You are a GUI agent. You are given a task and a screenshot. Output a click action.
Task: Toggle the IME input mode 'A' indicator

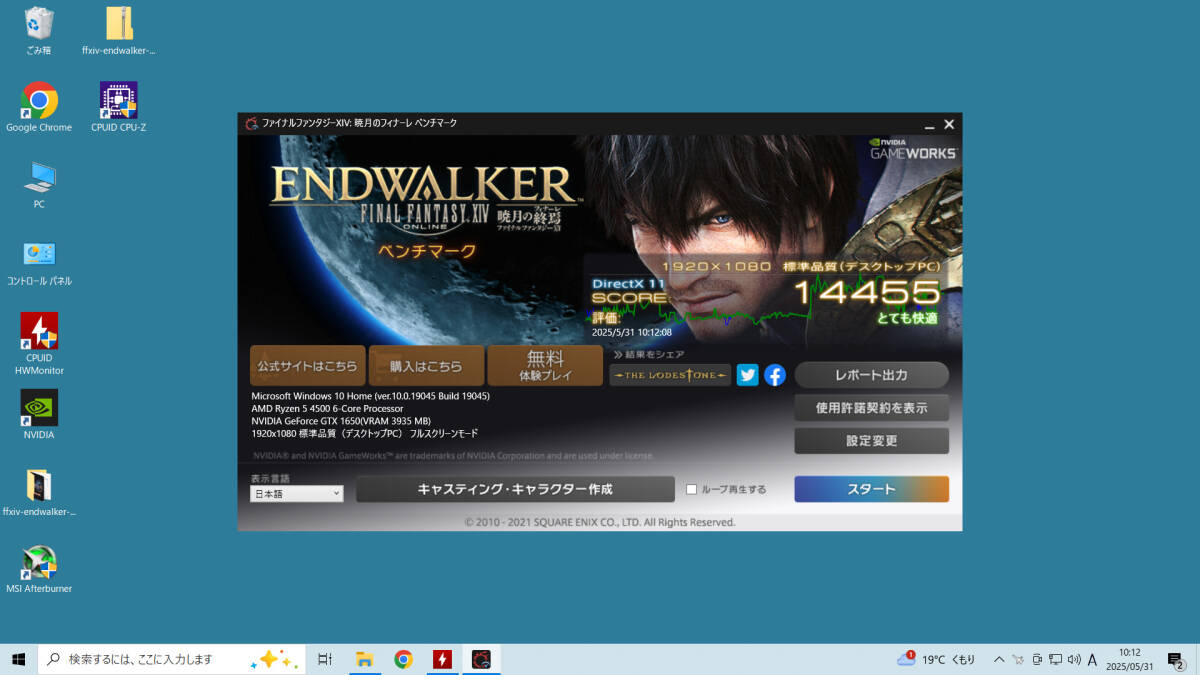pos(1093,659)
